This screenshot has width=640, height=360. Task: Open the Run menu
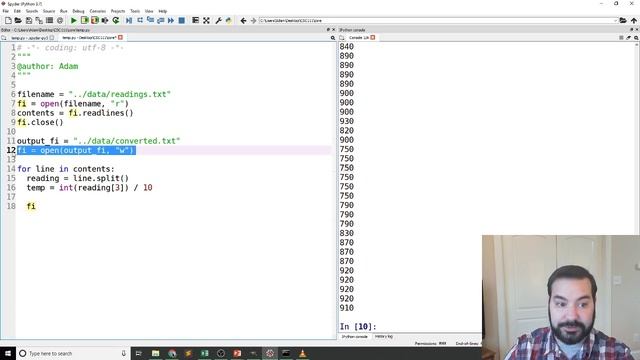pos(63,11)
